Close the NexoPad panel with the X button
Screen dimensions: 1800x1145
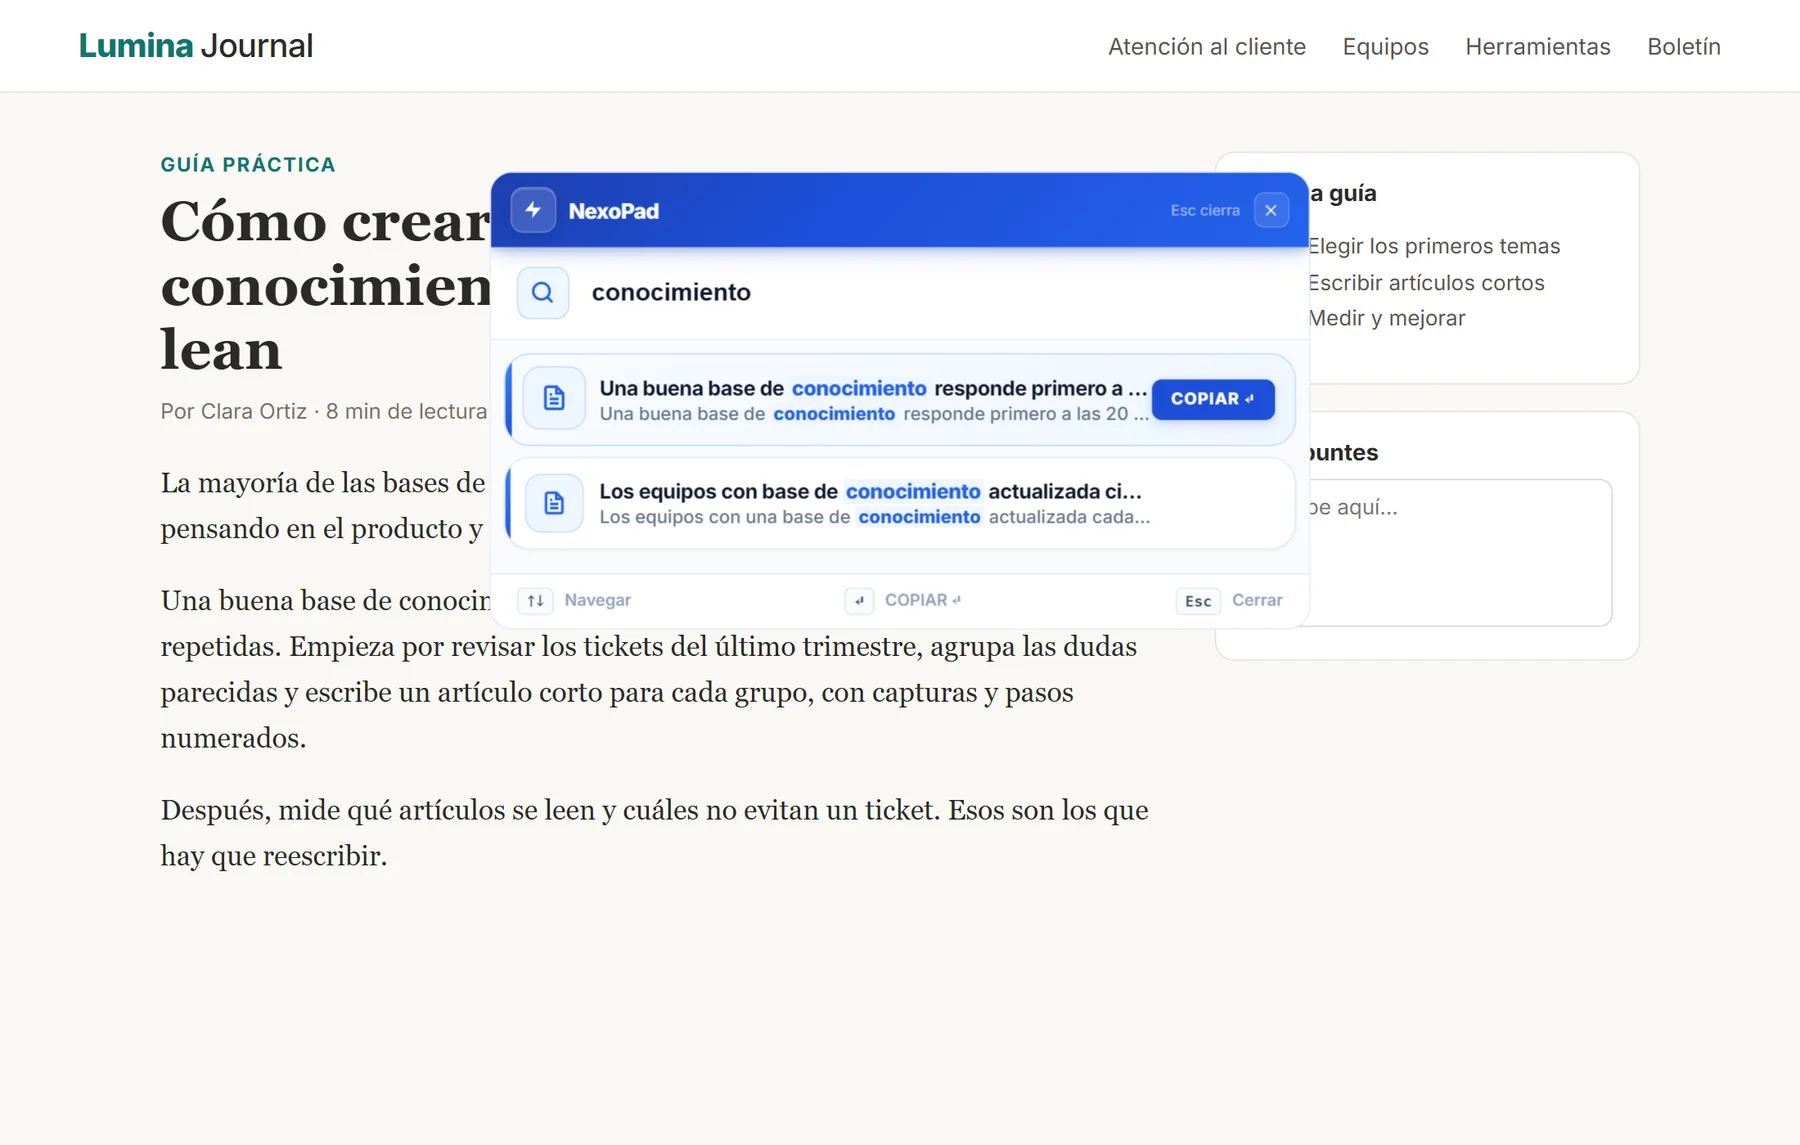click(1271, 210)
